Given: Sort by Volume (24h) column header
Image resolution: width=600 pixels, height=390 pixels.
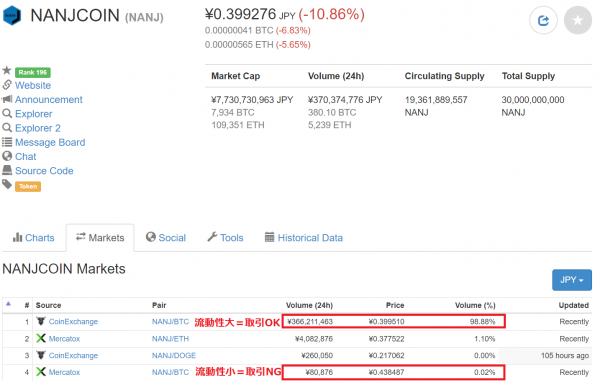Looking at the screenshot, I should [310, 305].
